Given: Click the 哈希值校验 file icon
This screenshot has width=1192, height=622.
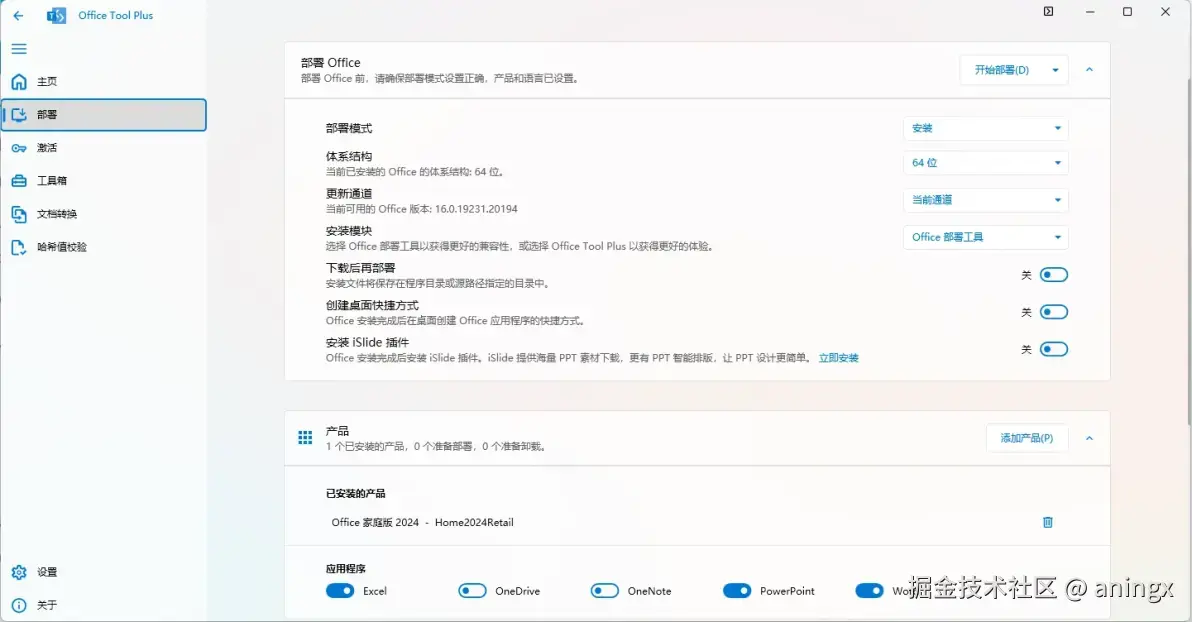Looking at the screenshot, I should 19,247.
